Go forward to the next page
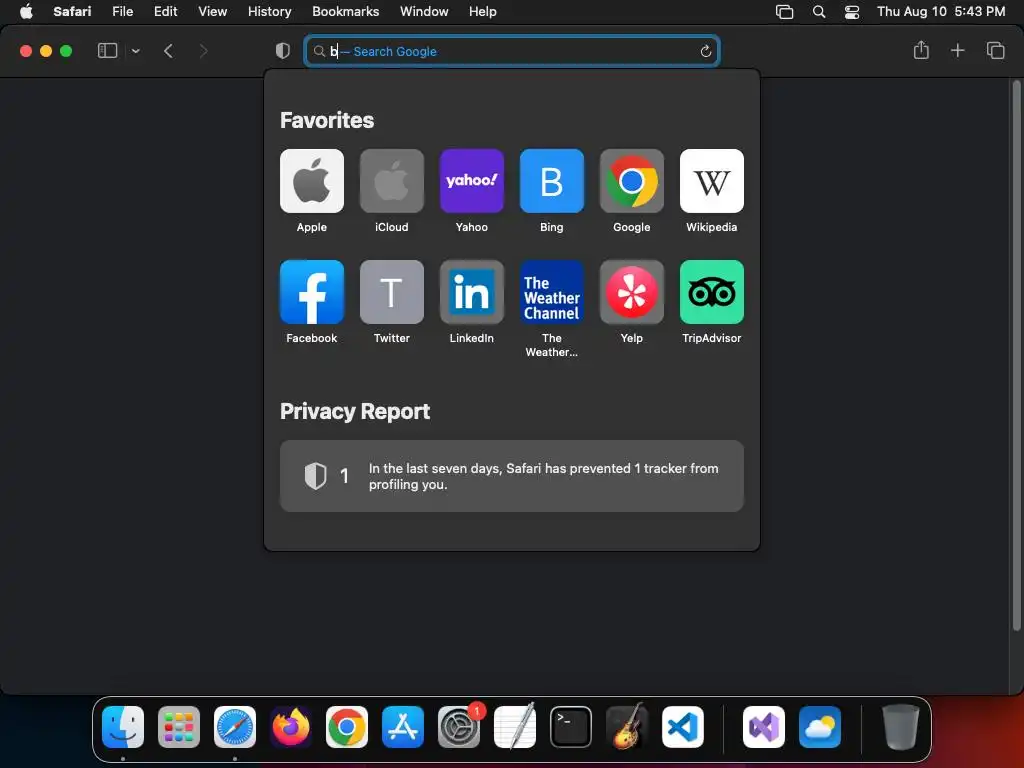Image resolution: width=1024 pixels, height=768 pixels. click(203, 51)
